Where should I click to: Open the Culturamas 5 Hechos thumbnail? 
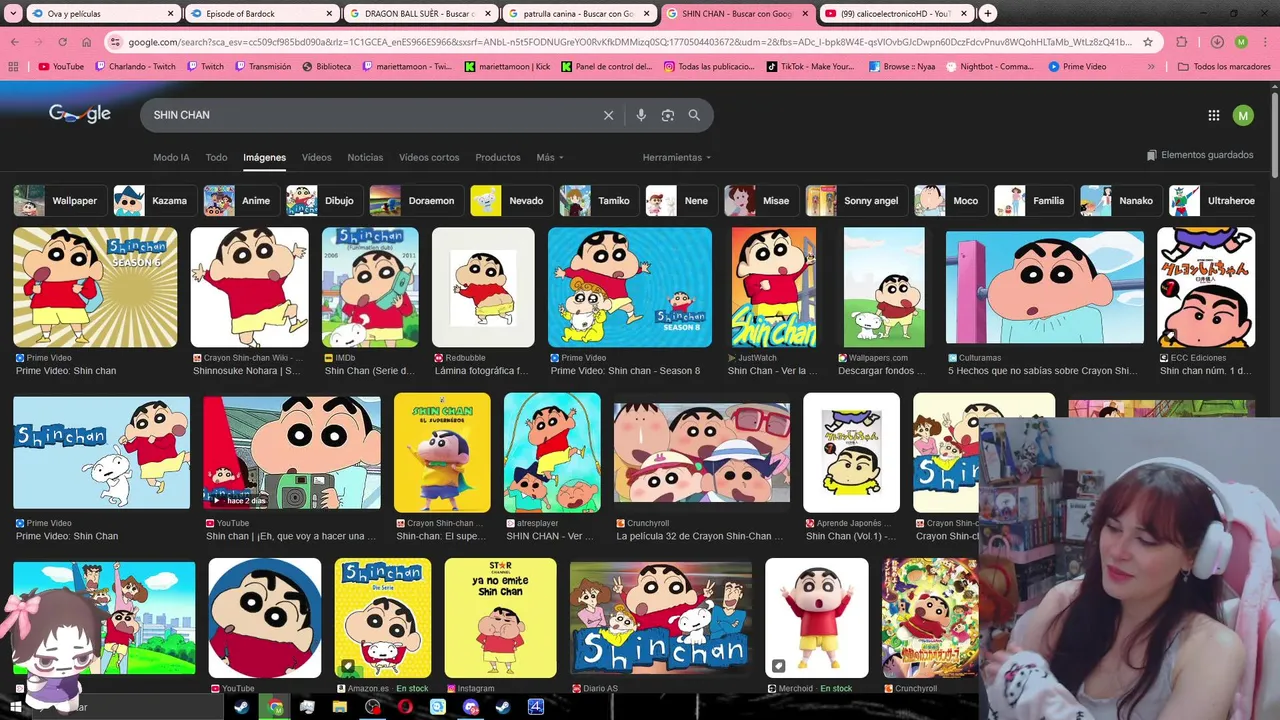pyautogui.click(x=1045, y=287)
